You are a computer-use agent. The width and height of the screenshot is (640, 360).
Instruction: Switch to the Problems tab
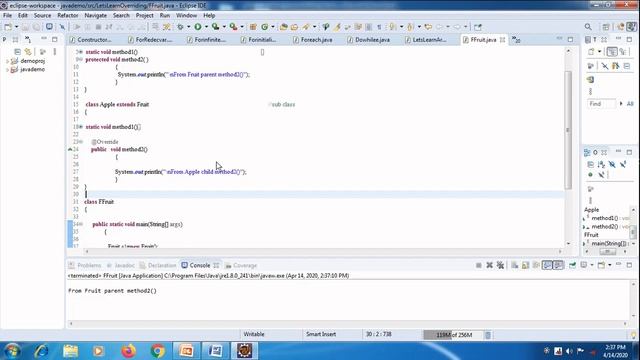[x=85, y=265]
